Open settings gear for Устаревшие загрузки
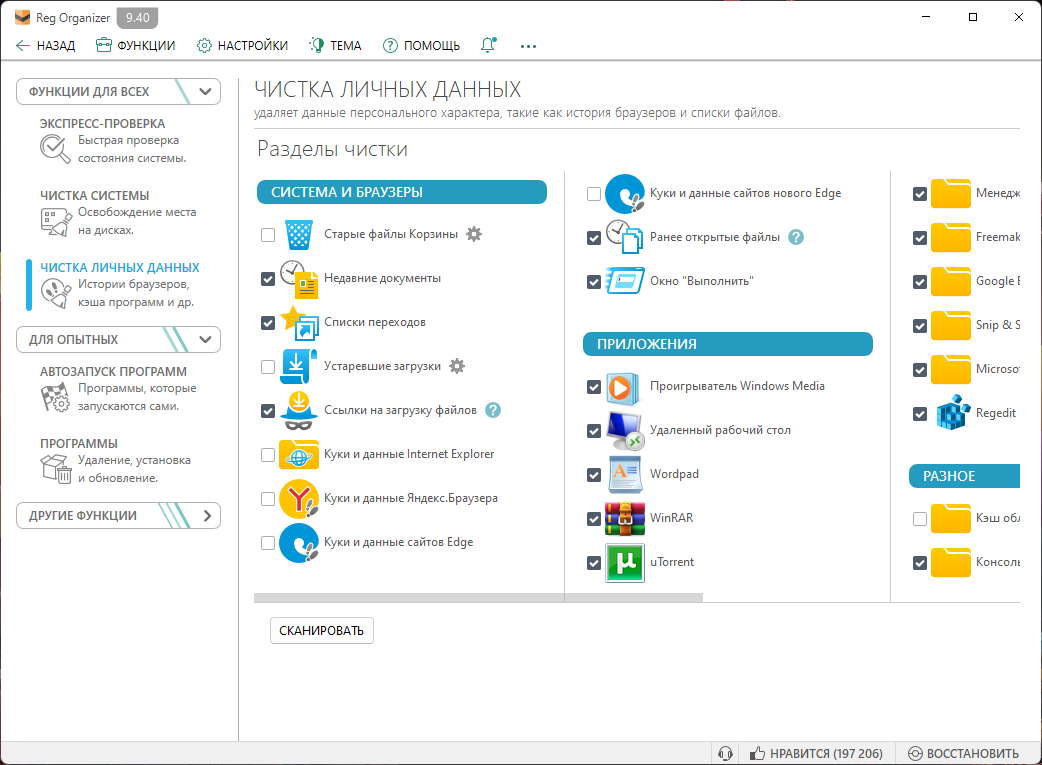Viewport: 1042px width, 765px height. [457, 366]
